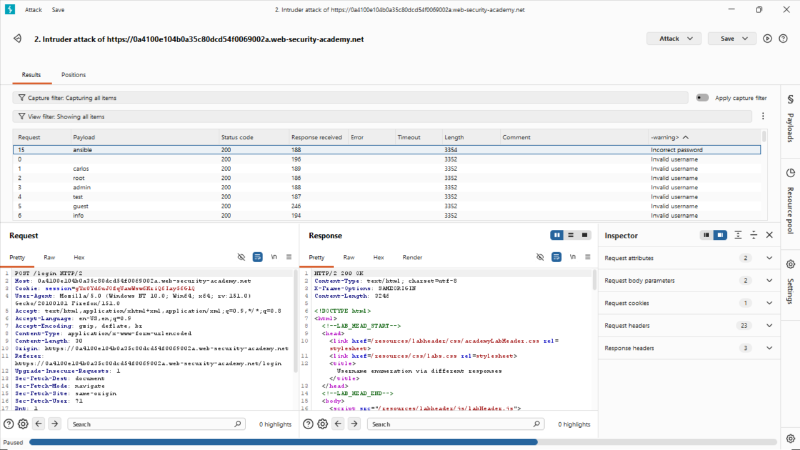Open the Attack dropdown button
Viewport: 800px width, 450px height.
[x=674, y=39]
